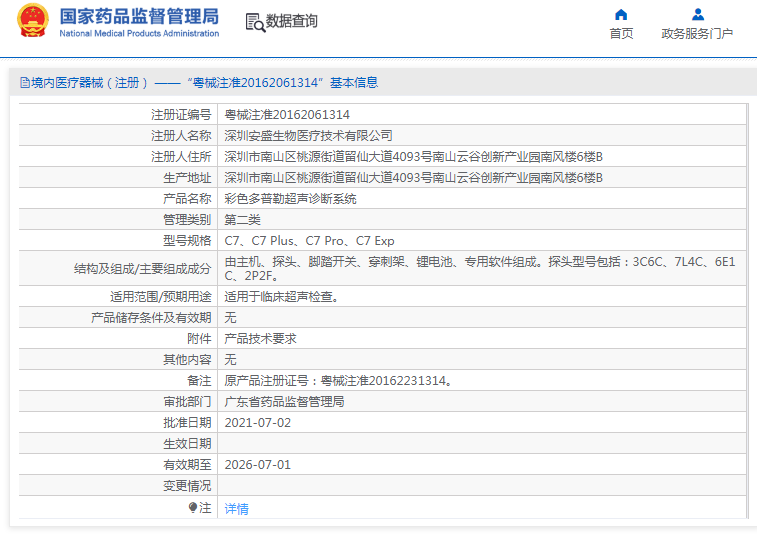Screen dimensions: 757x536
Task: Open the 详情 link in the notes row
Action: click(236, 509)
